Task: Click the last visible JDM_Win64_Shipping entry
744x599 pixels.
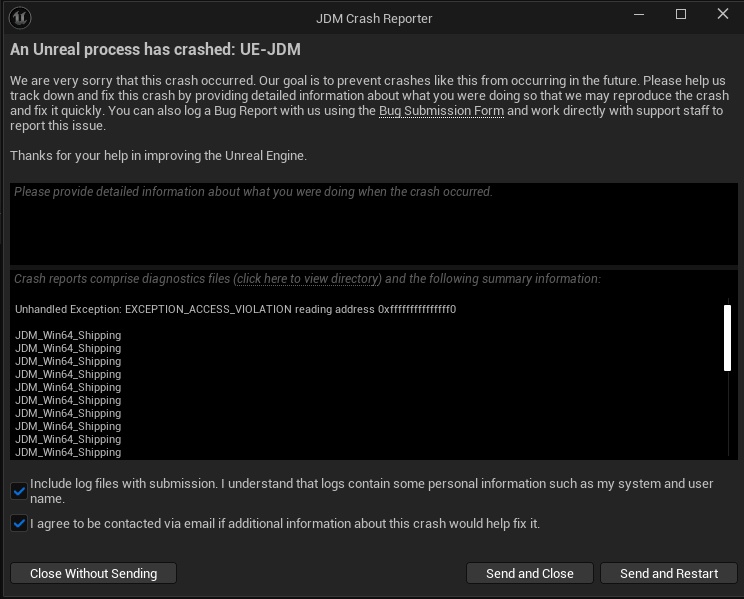Action: point(68,452)
